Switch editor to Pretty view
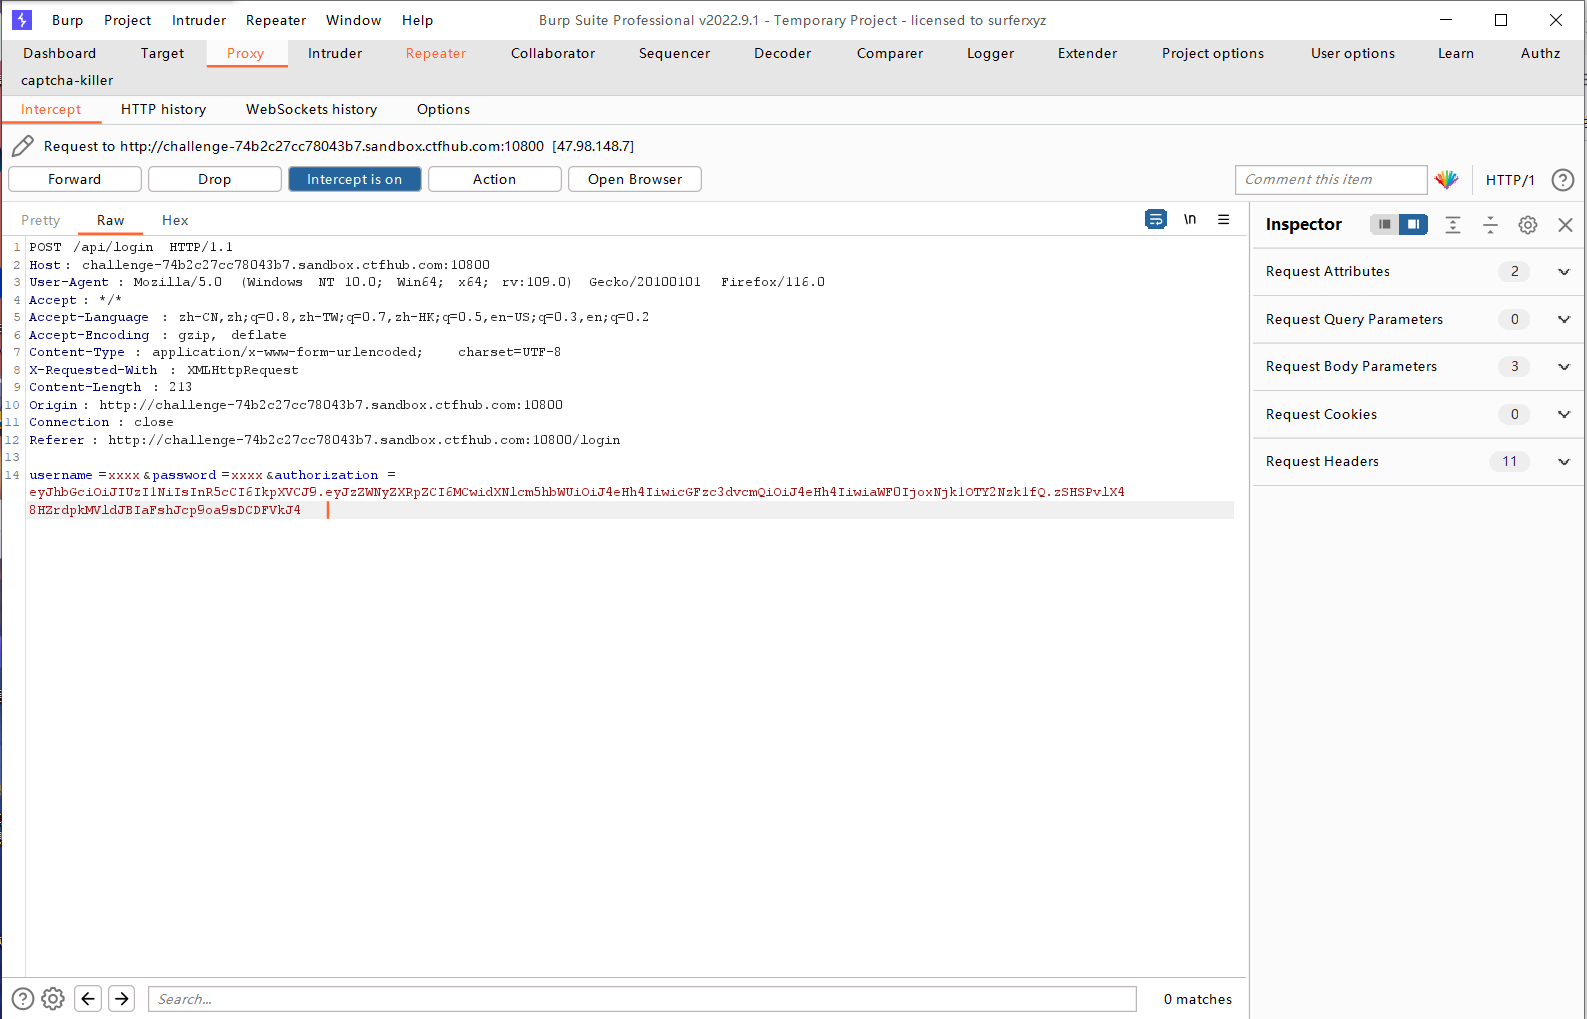Screen dimensions: 1587x1019 (x=41, y=221)
